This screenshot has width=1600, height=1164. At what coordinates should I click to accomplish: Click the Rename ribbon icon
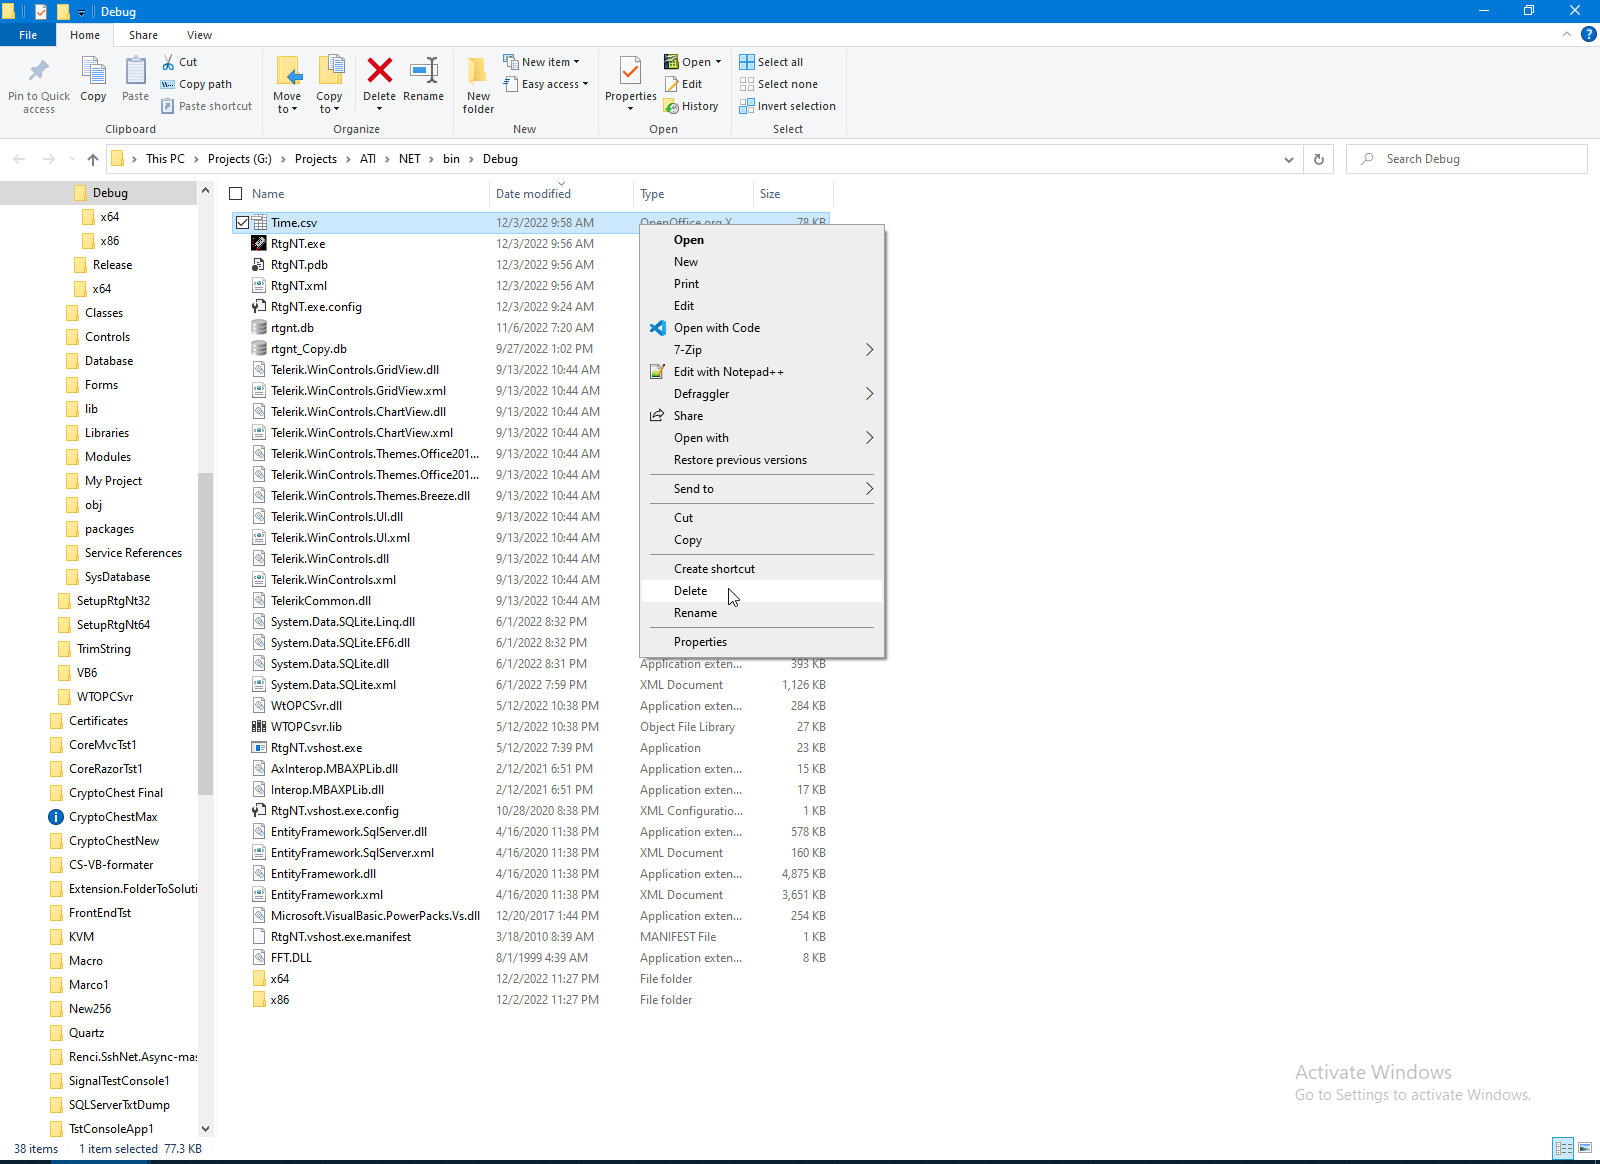424,70
